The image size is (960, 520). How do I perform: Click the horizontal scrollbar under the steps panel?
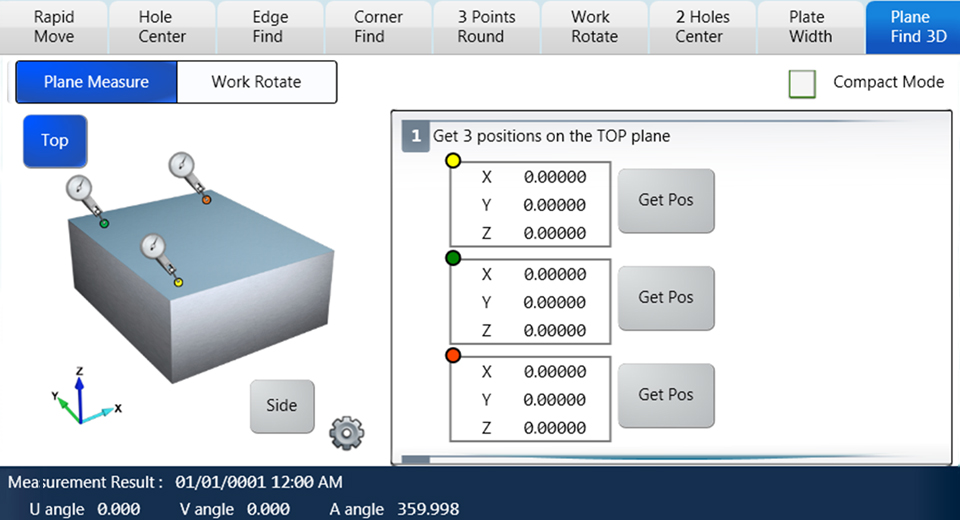click(670, 460)
